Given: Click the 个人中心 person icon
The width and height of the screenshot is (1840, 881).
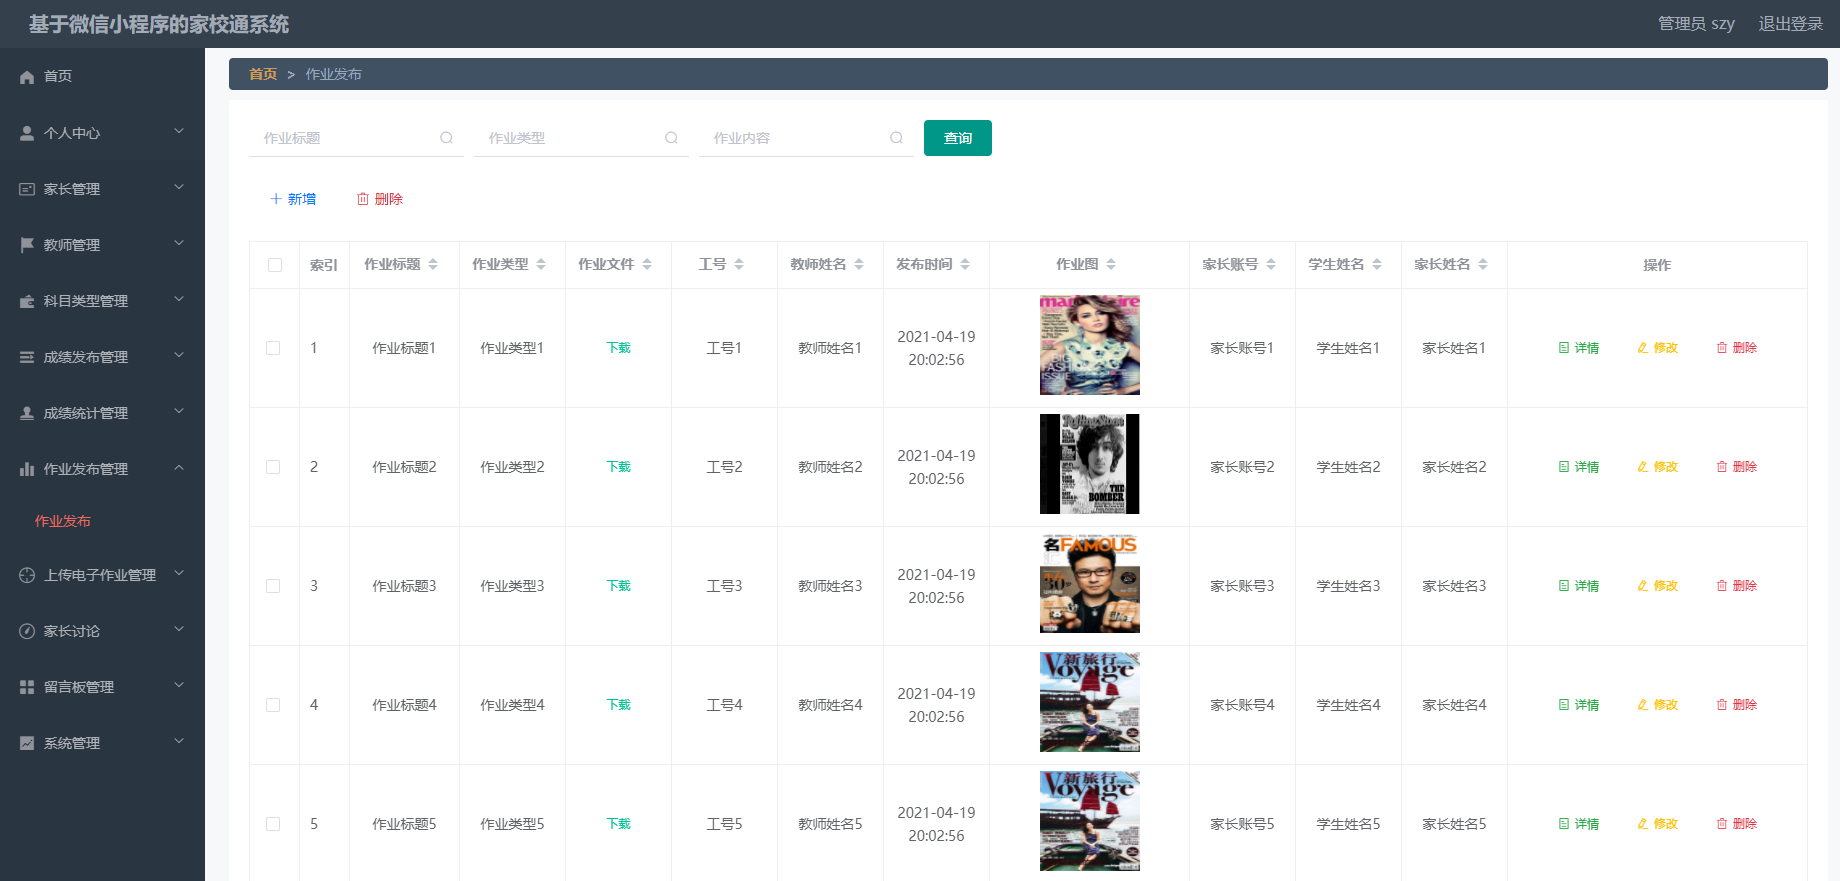Looking at the screenshot, I should tap(27, 133).
